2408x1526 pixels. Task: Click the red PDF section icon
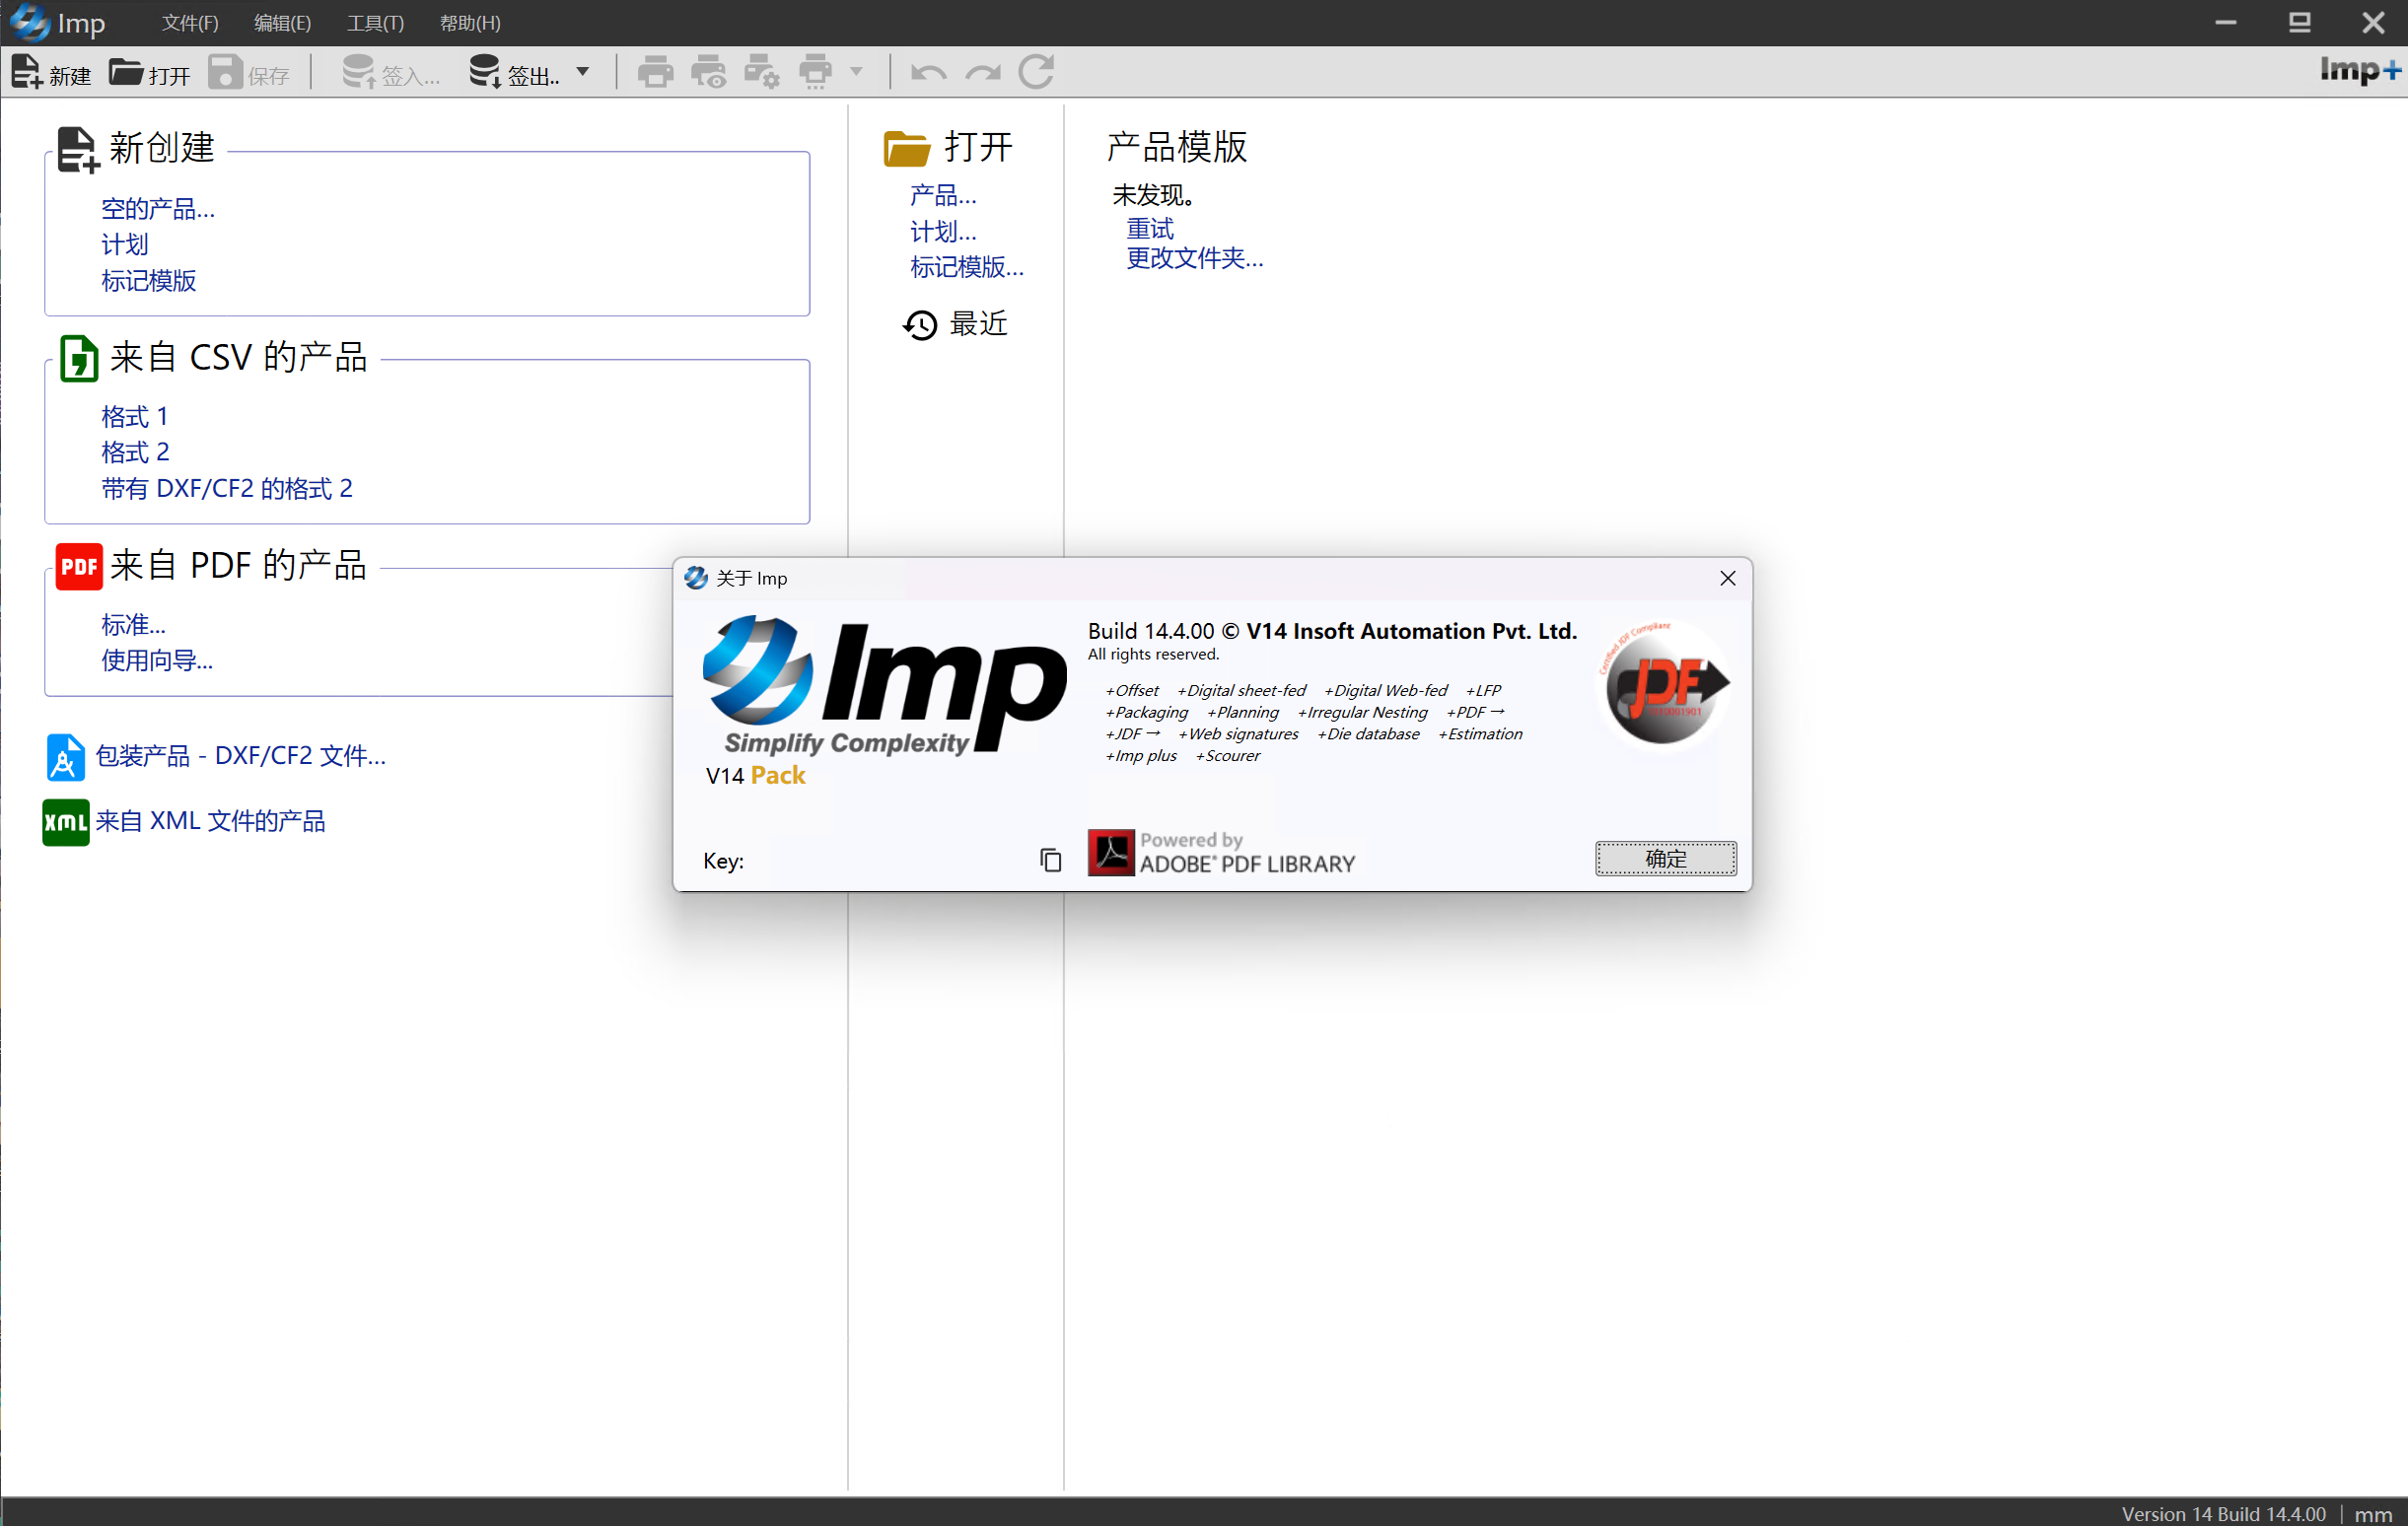point(79,567)
